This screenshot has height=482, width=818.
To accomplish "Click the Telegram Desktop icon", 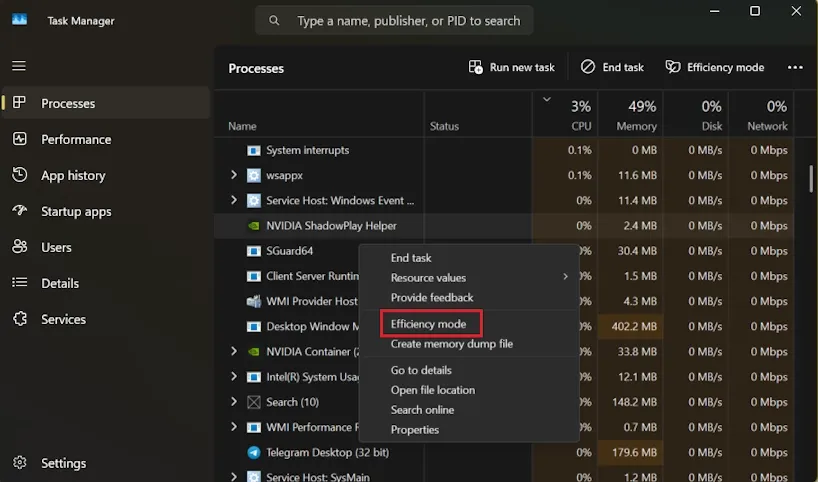I will coord(254,452).
